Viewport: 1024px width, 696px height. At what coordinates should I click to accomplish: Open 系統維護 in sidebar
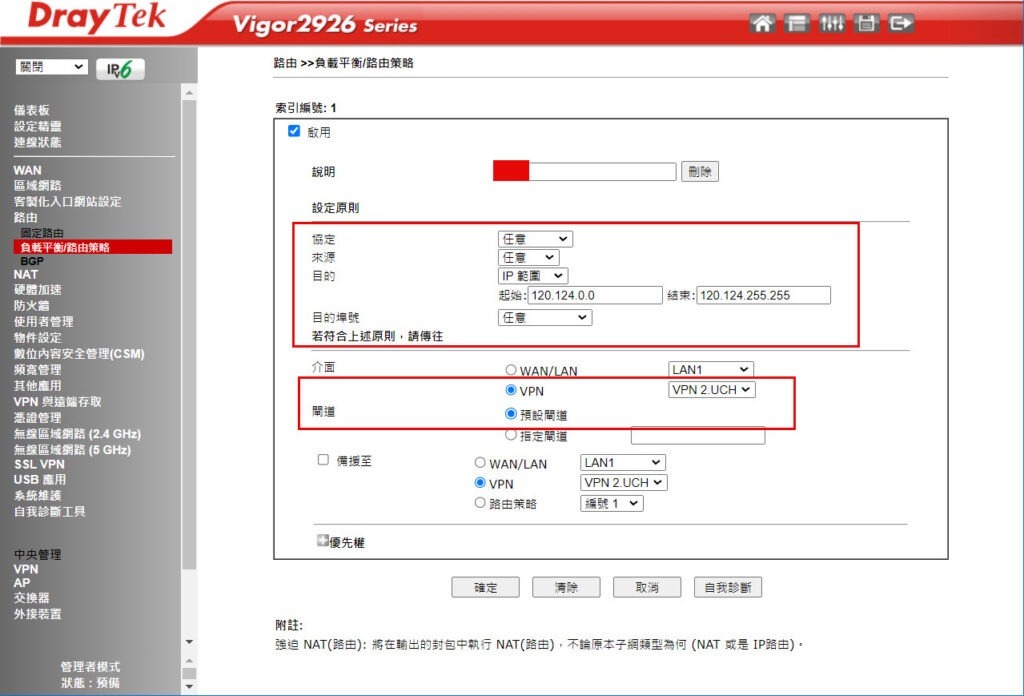tap(37, 496)
